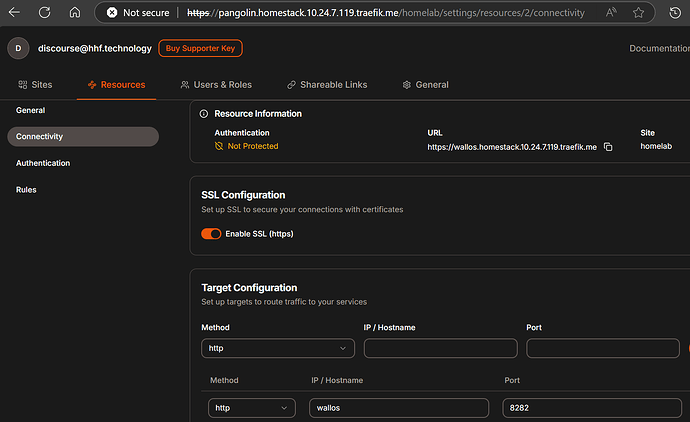
Task: Disable the Enable SSL (https) toggle
Action: tap(211, 234)
